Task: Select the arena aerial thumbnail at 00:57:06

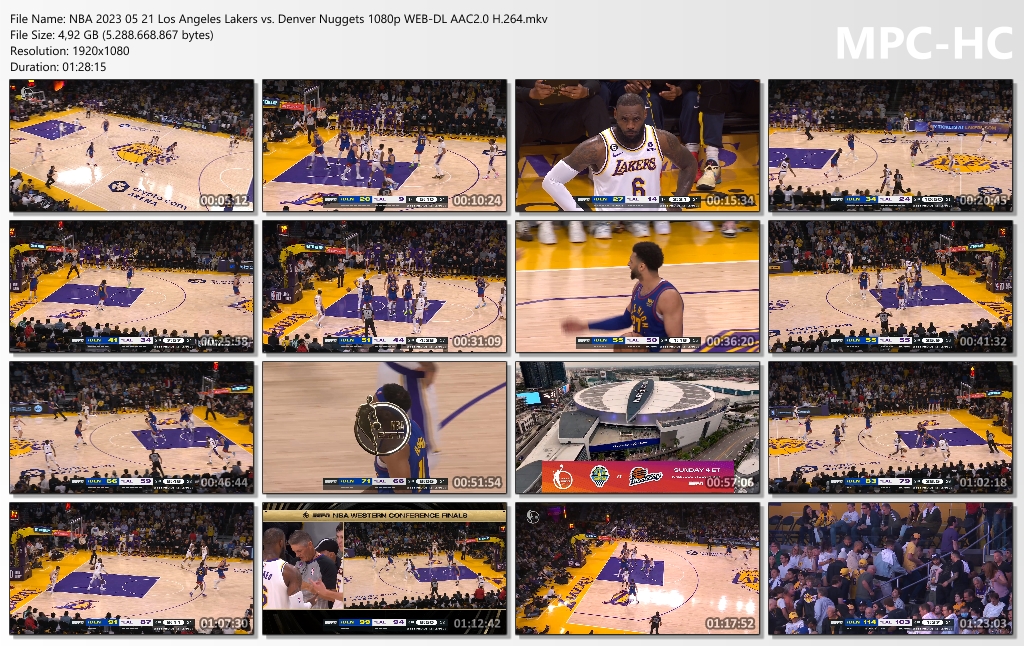Action: (x=637, y=427)
